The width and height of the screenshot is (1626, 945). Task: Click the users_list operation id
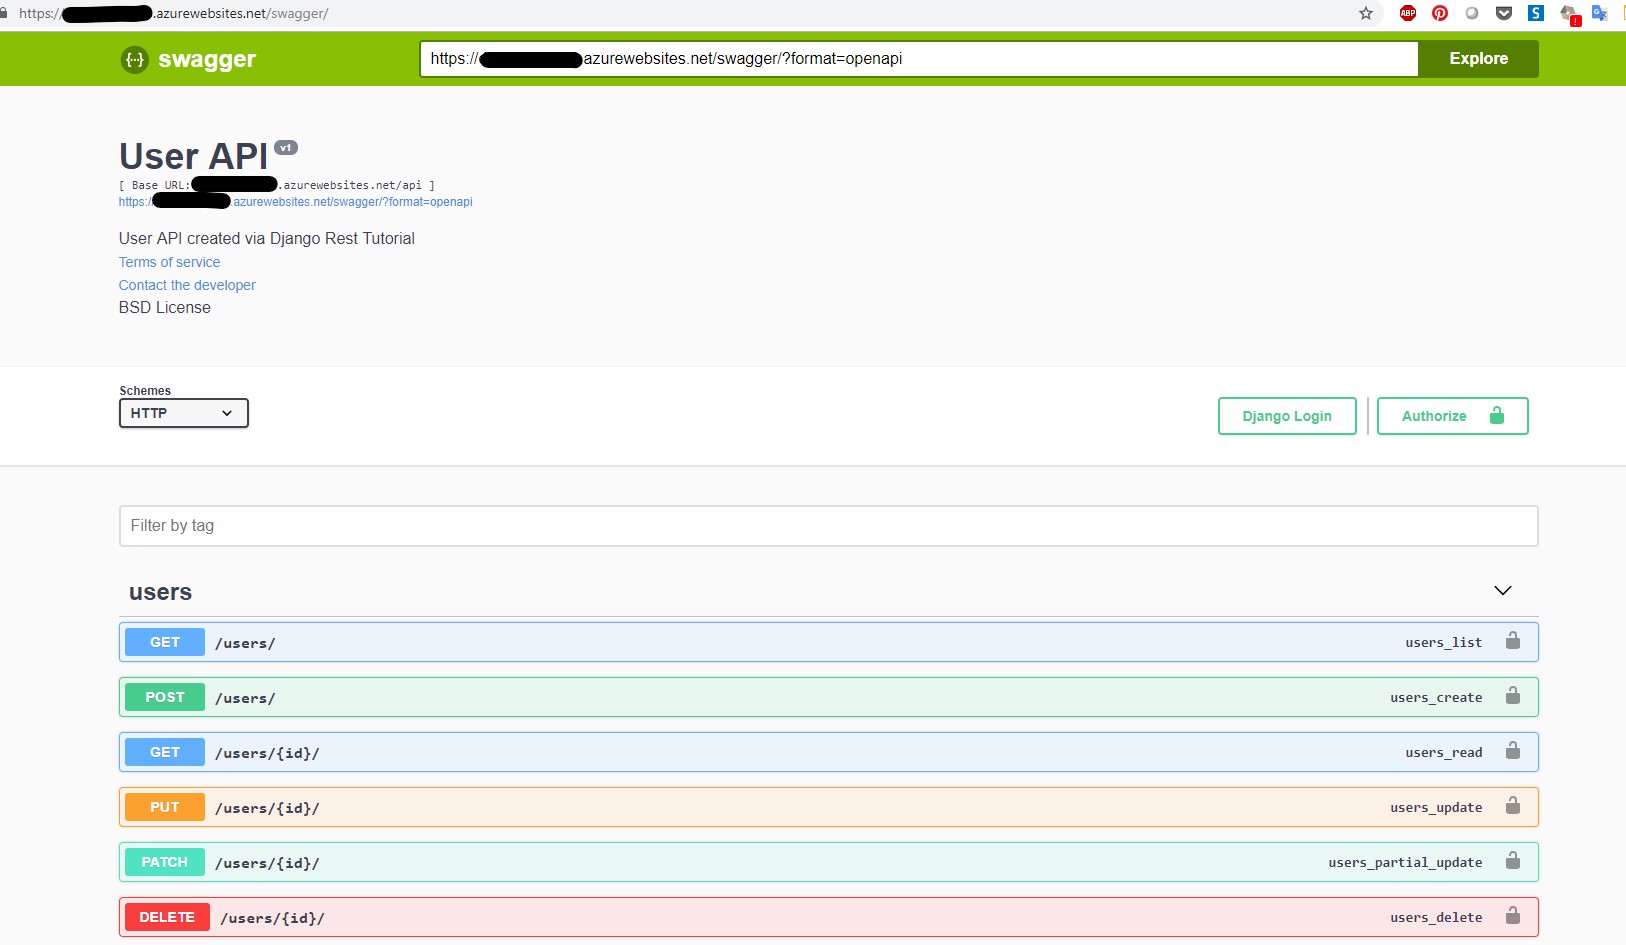[1443, 642]
